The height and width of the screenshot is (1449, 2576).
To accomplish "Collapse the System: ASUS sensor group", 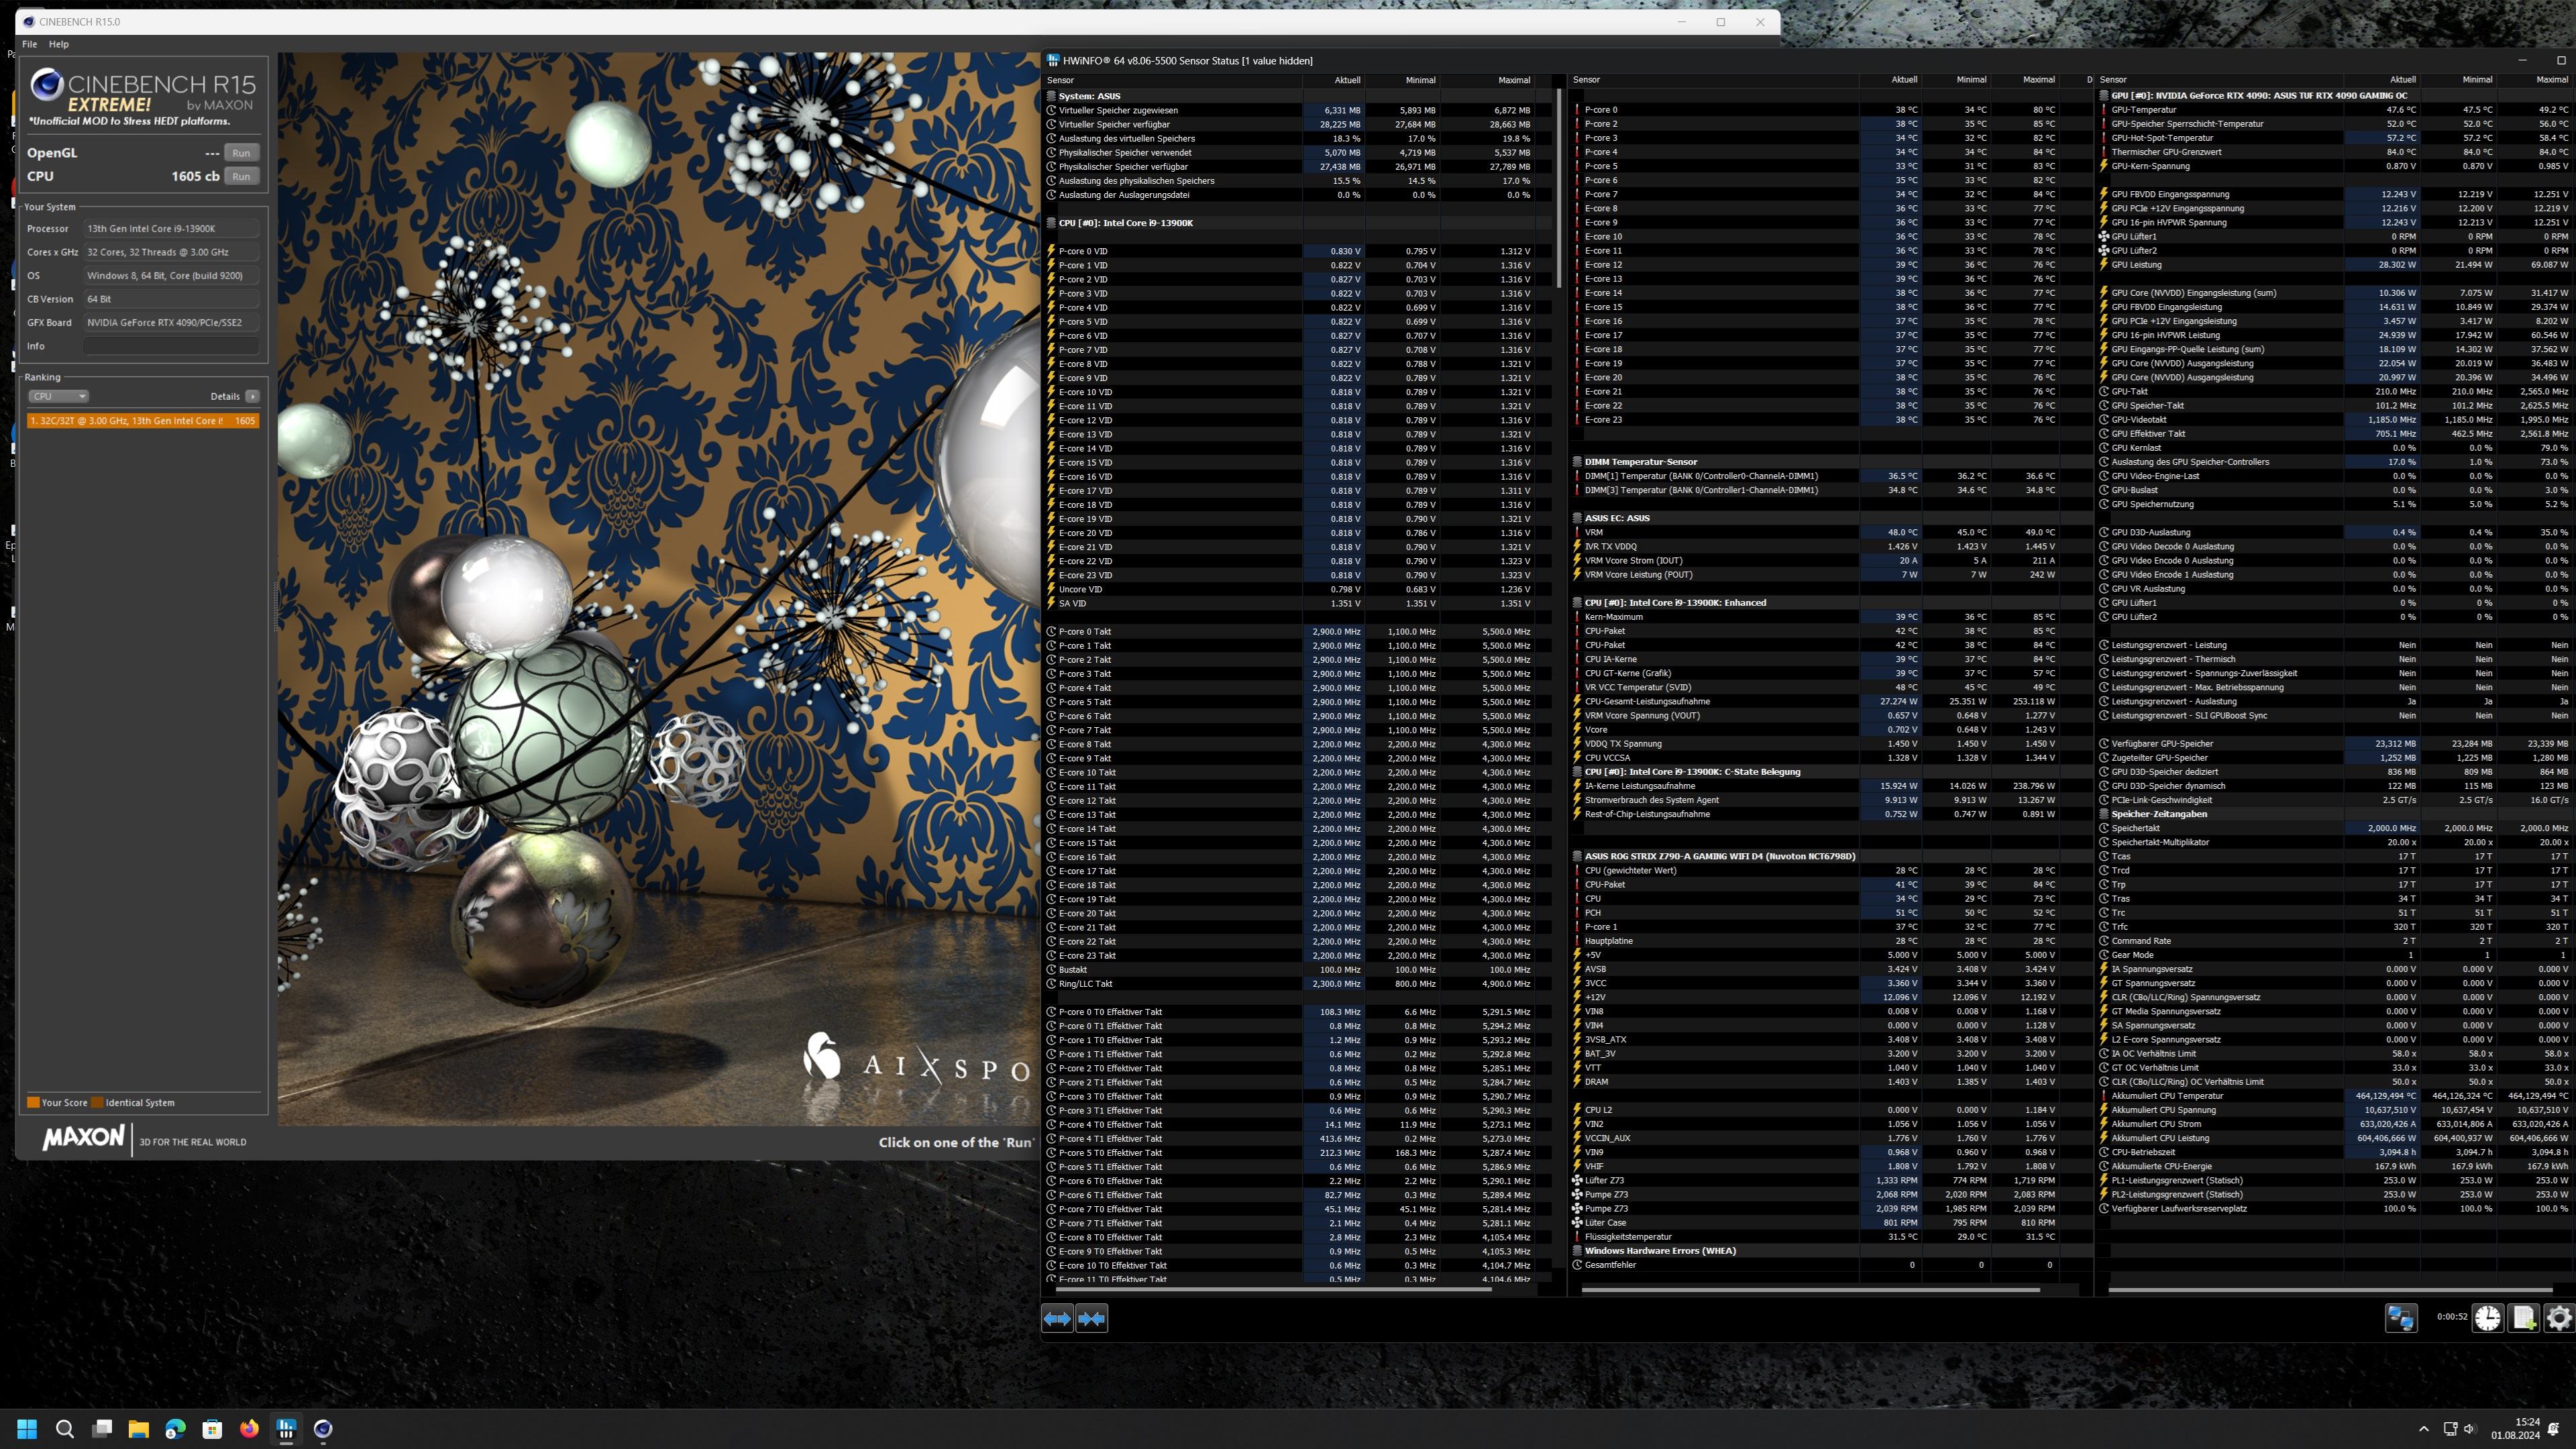I will (x=1051, y=96).
